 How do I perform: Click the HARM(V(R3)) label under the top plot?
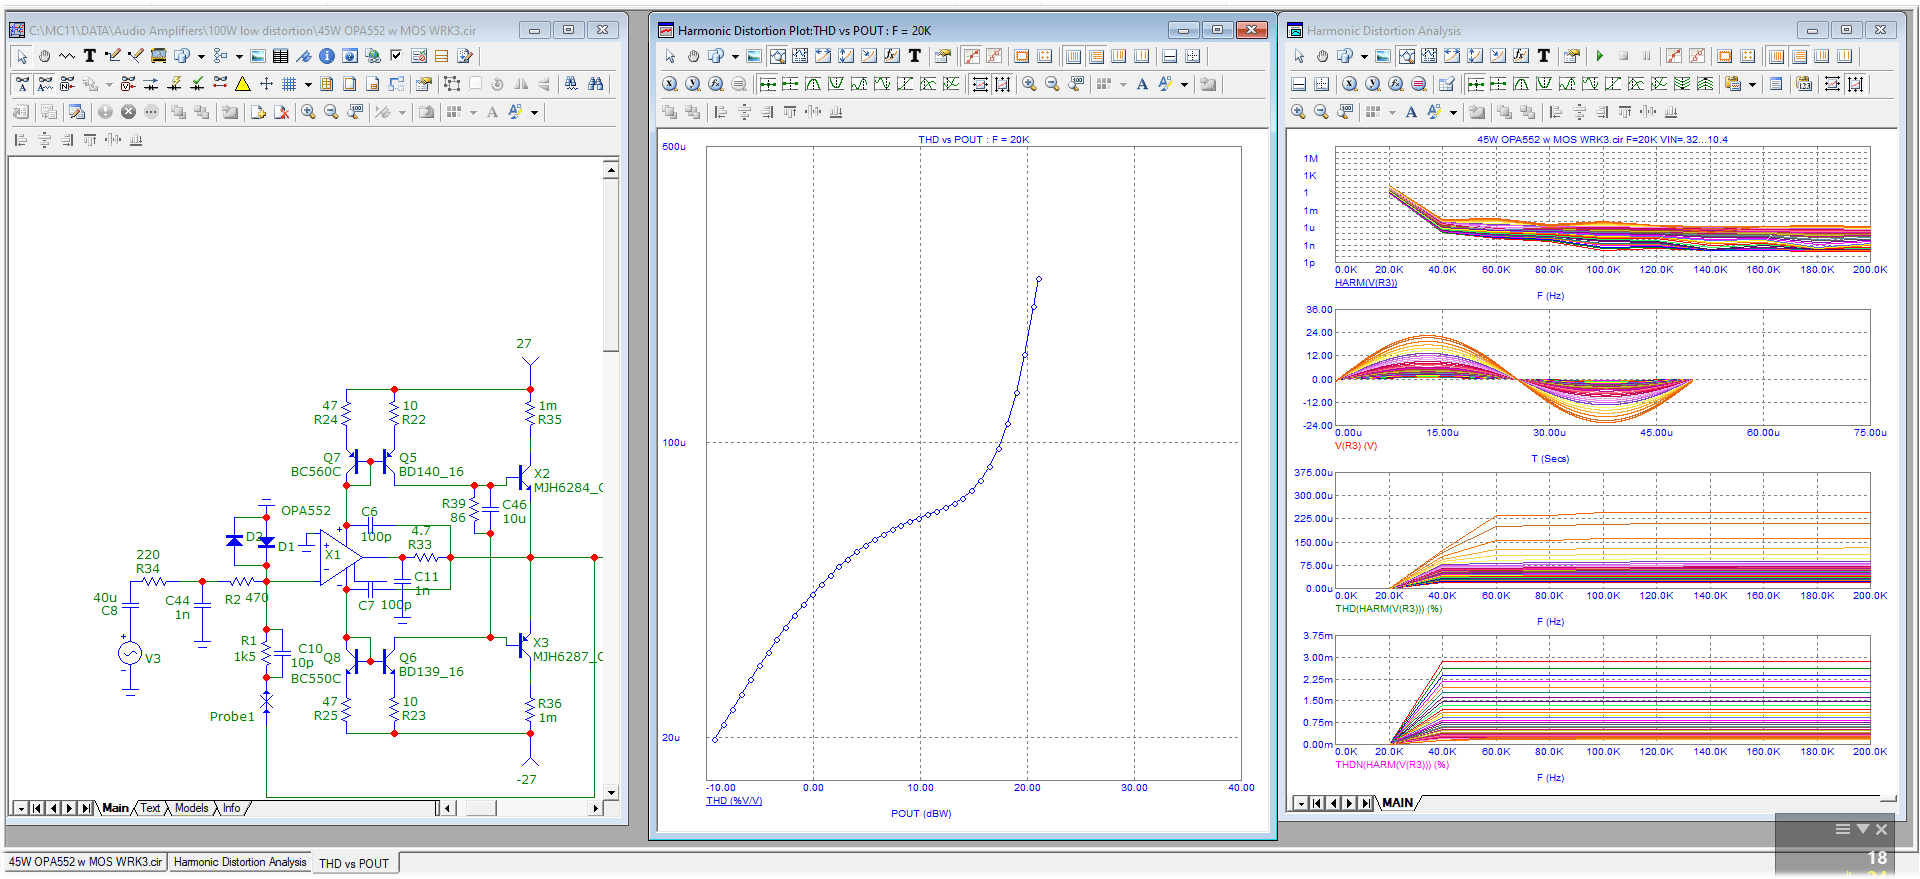(1366, 283)
